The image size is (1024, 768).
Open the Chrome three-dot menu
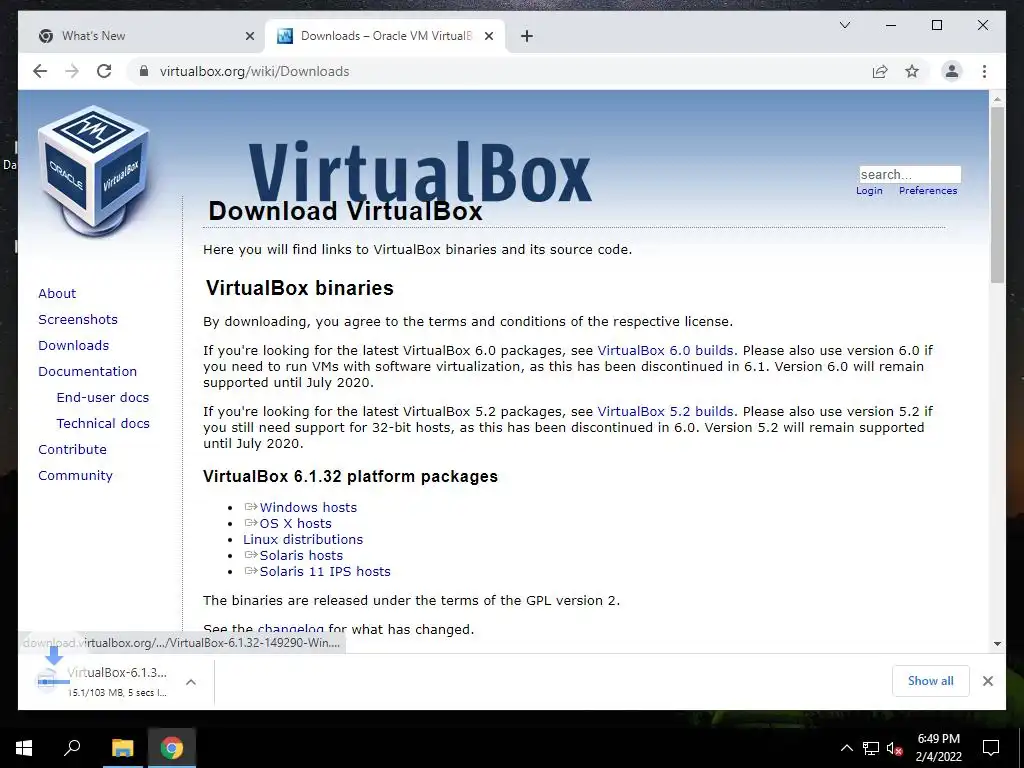pos(984,71)
